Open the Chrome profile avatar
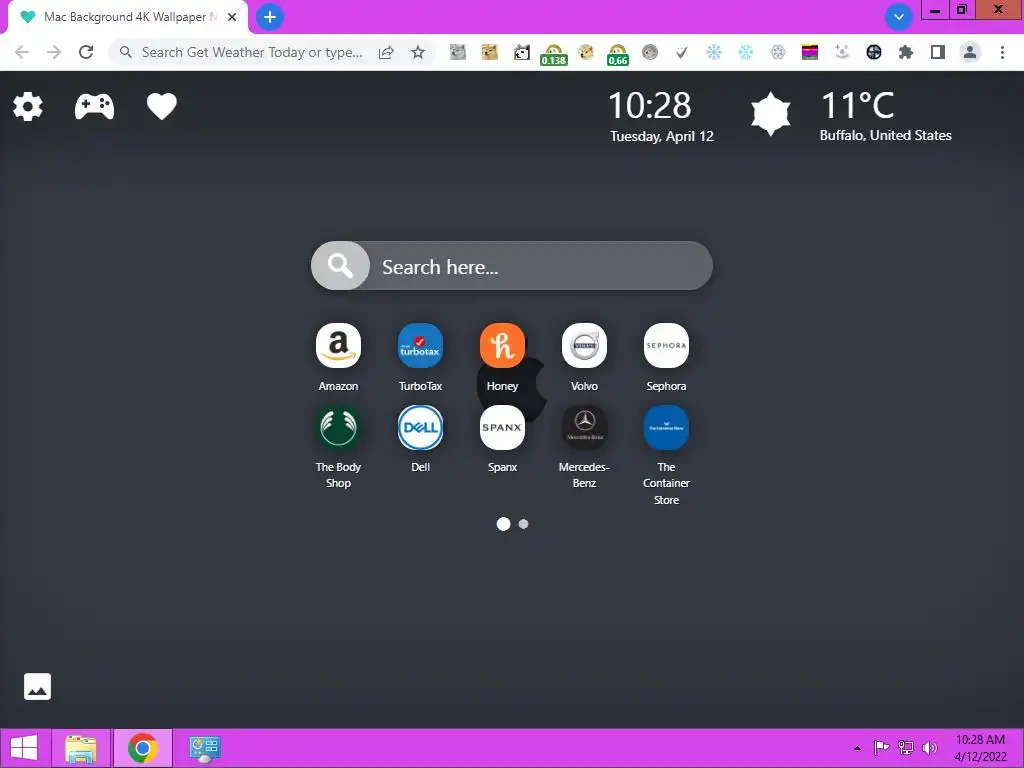This screenshot has height=768, width=1024. click(970, 52)
